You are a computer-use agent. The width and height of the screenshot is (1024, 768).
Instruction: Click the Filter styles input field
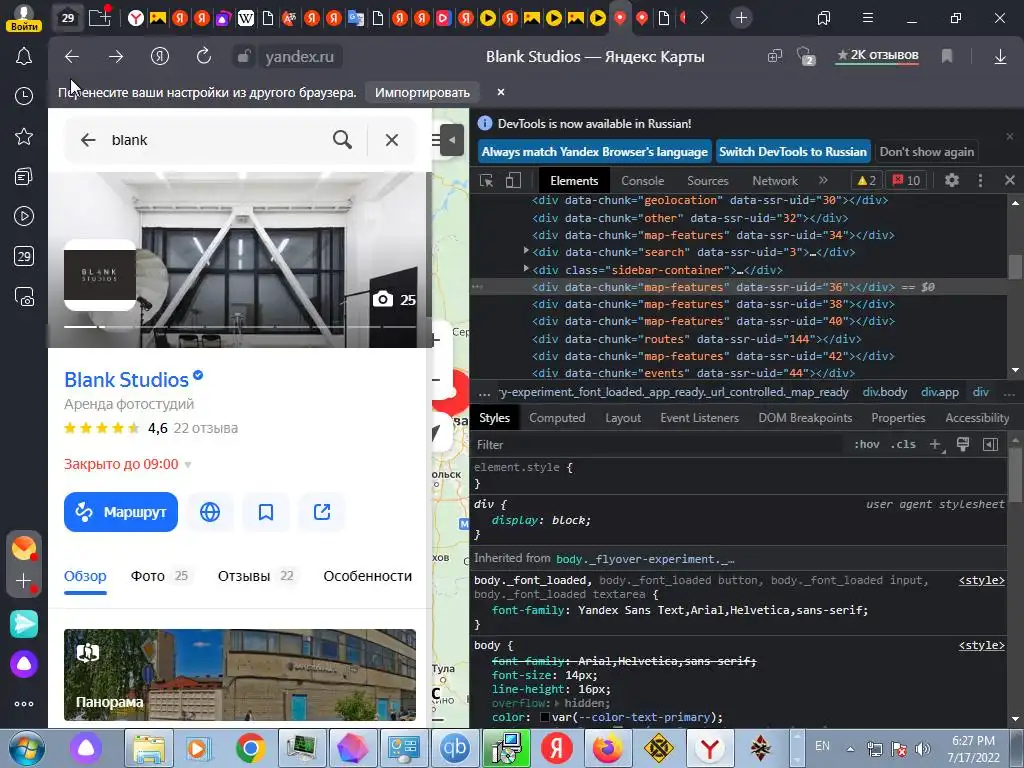pyautogui.click(x=658, y=445)
